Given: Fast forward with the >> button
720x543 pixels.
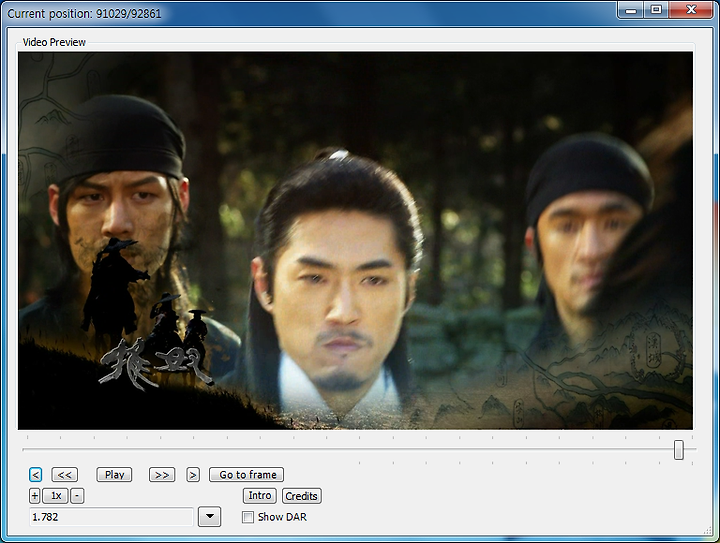Looking at the screenshot, I should click(162, 475).
